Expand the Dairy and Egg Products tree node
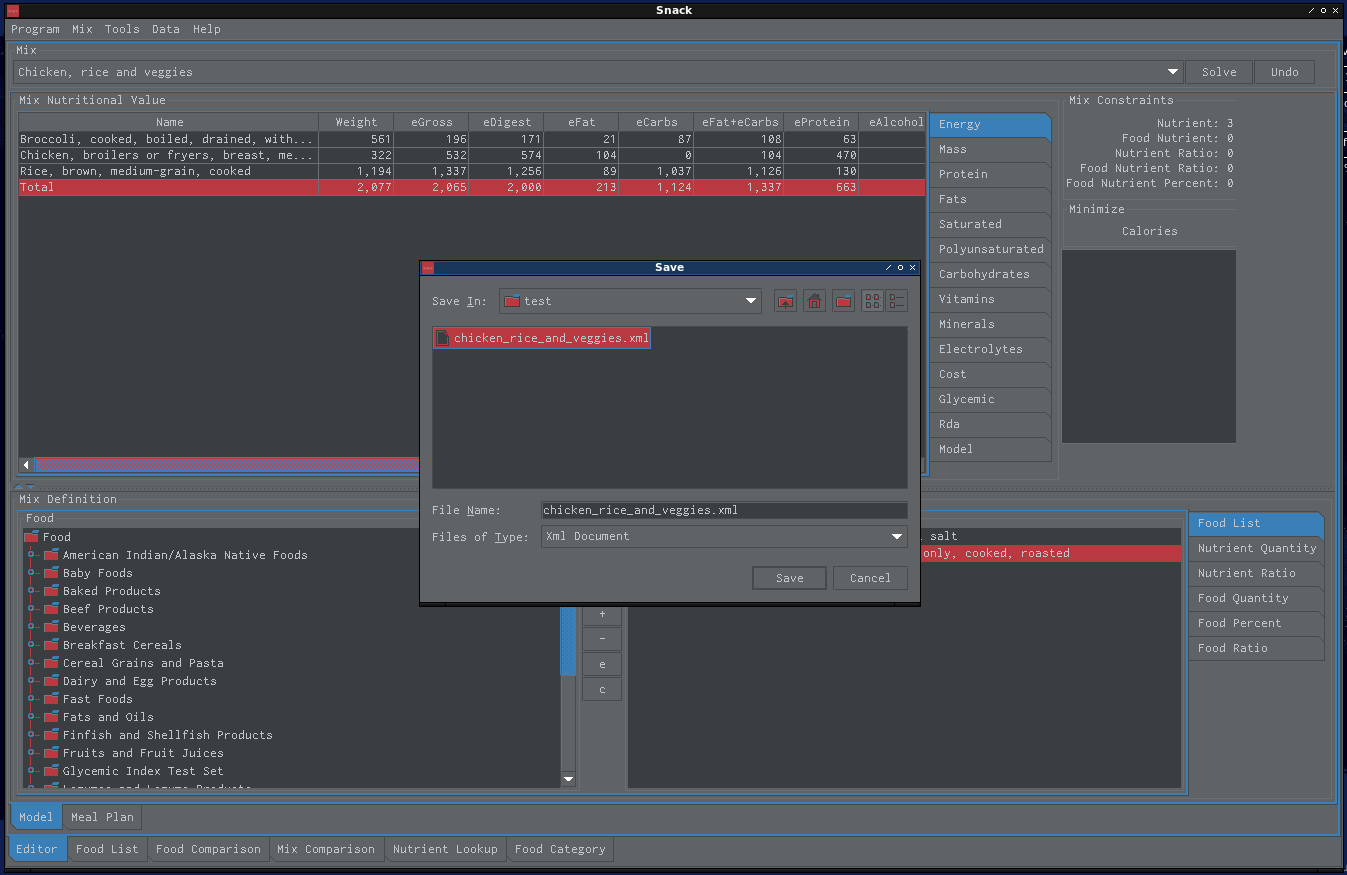The height and width of the screenshot is (875, 1347). click(x=31, y=681)
